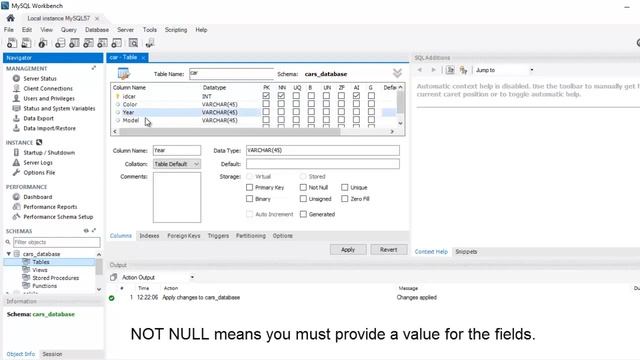Open the Scripting menu
Screen dimensions: 640x360
click(176, 30)
